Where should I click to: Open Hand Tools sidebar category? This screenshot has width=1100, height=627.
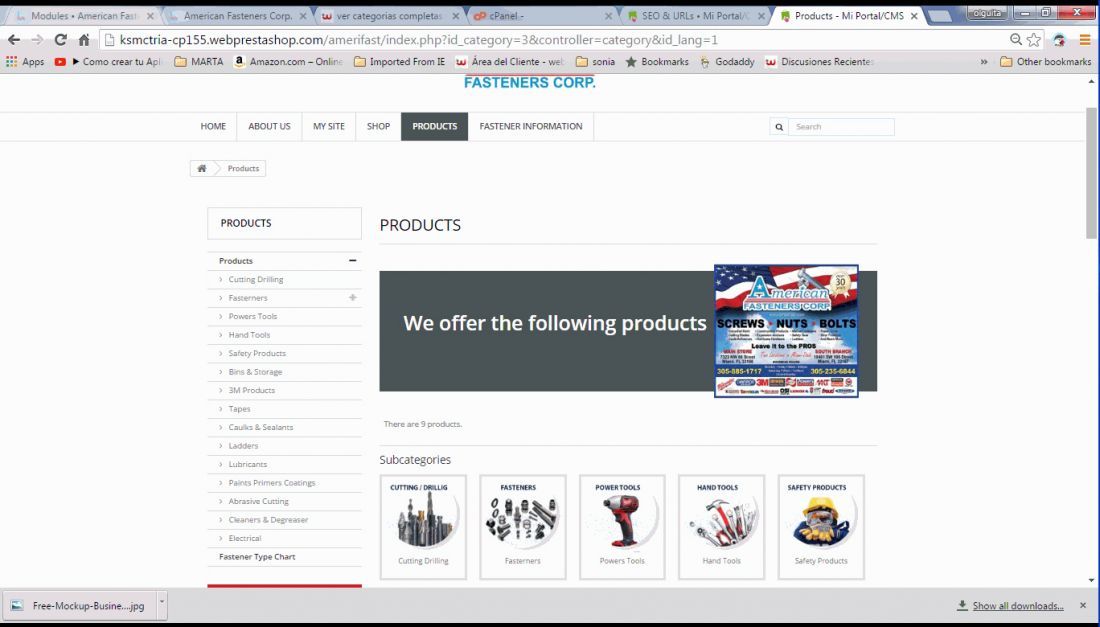click(249, 335)
